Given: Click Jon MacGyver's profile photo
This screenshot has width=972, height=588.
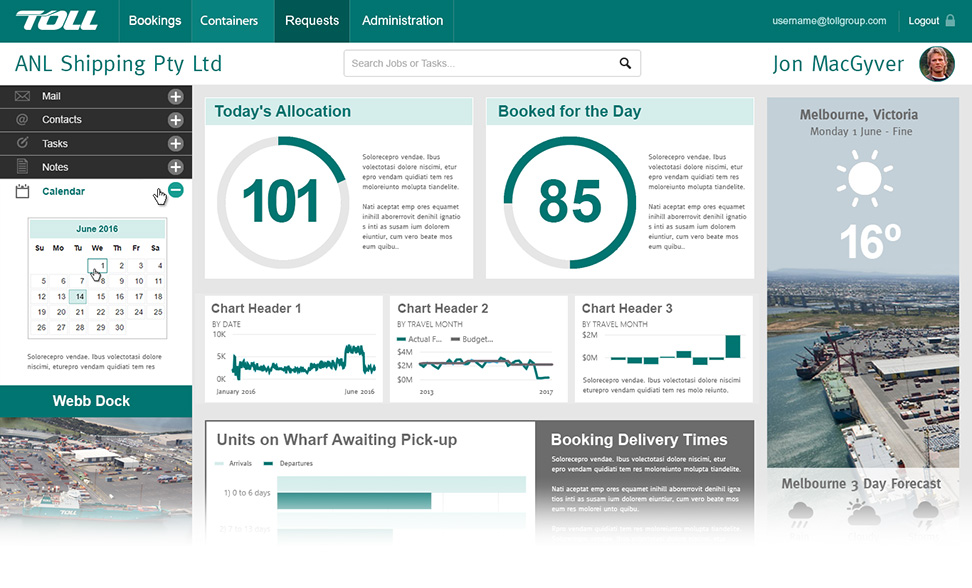Looking at the screenshot, I should coord(937,64).
